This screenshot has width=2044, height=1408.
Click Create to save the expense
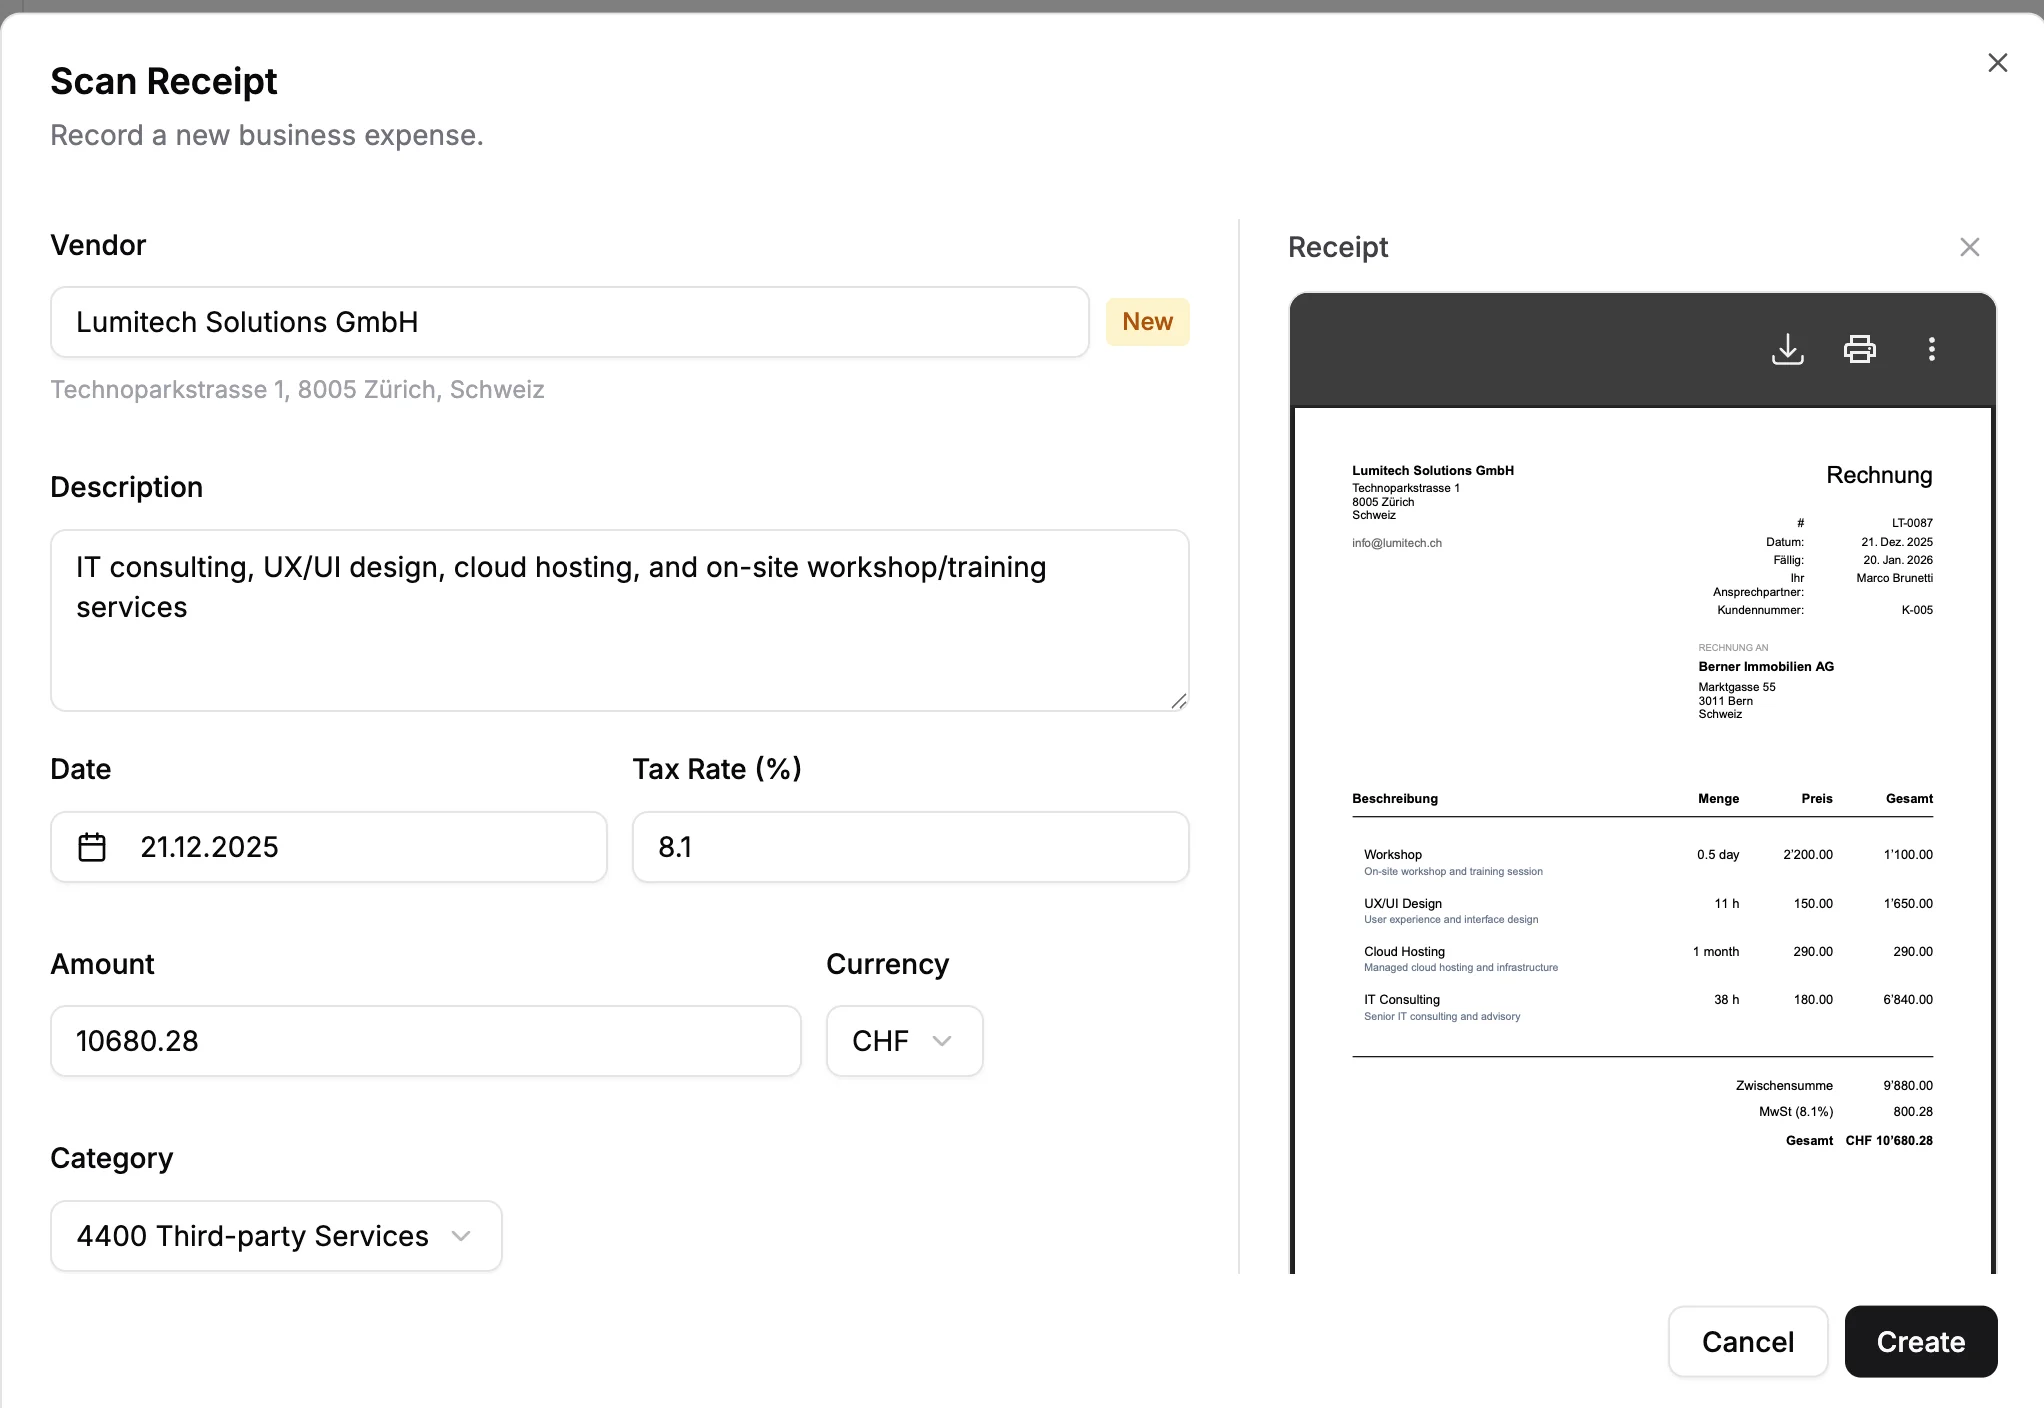(x=1920, y=1341)
